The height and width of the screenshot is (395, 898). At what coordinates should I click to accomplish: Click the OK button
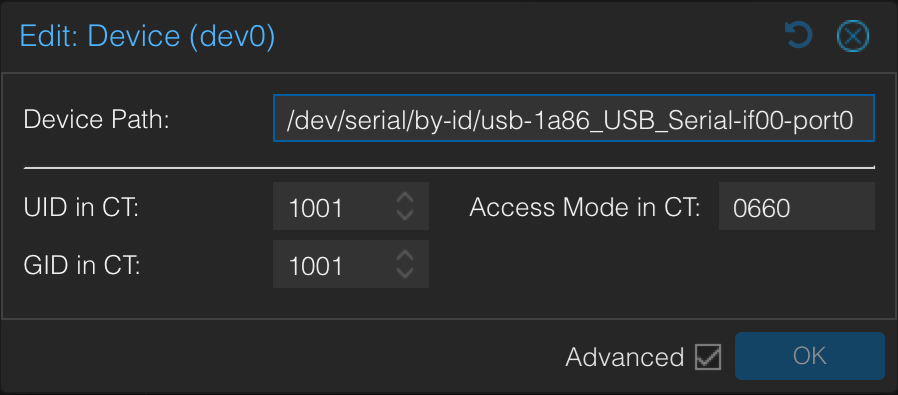pos(810,356)
